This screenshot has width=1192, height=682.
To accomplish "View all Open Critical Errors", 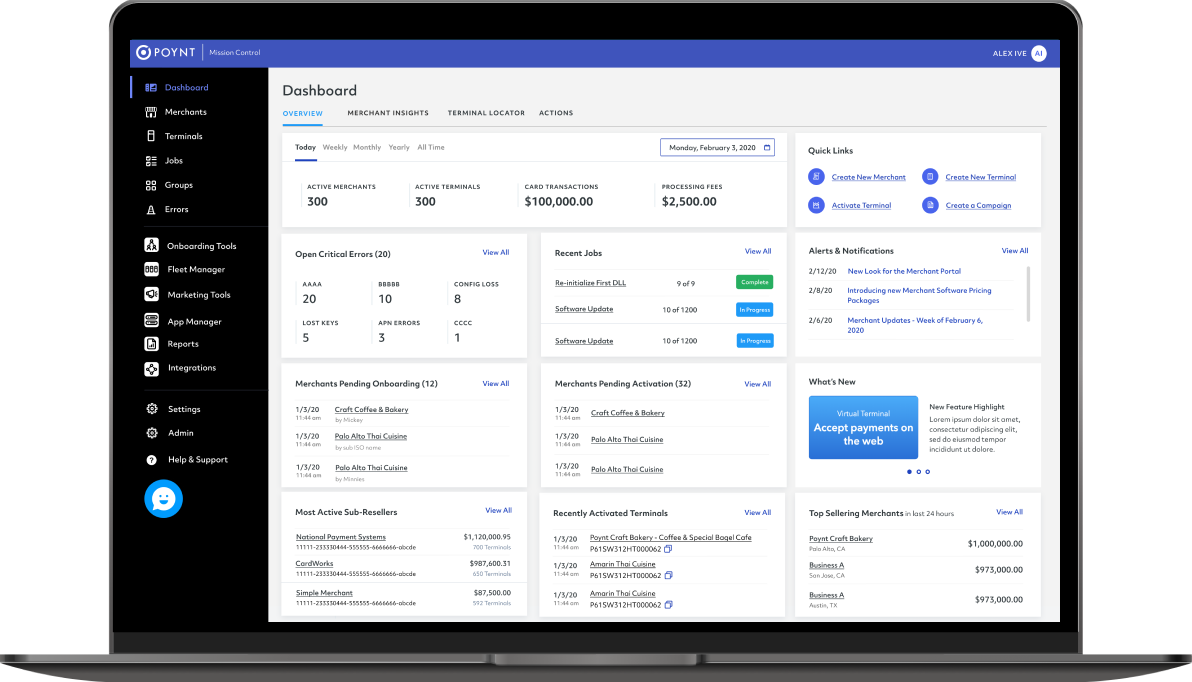I will coord(496,252).
